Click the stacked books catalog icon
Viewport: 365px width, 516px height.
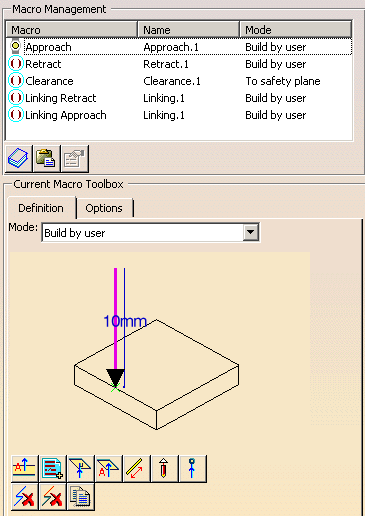18,158
